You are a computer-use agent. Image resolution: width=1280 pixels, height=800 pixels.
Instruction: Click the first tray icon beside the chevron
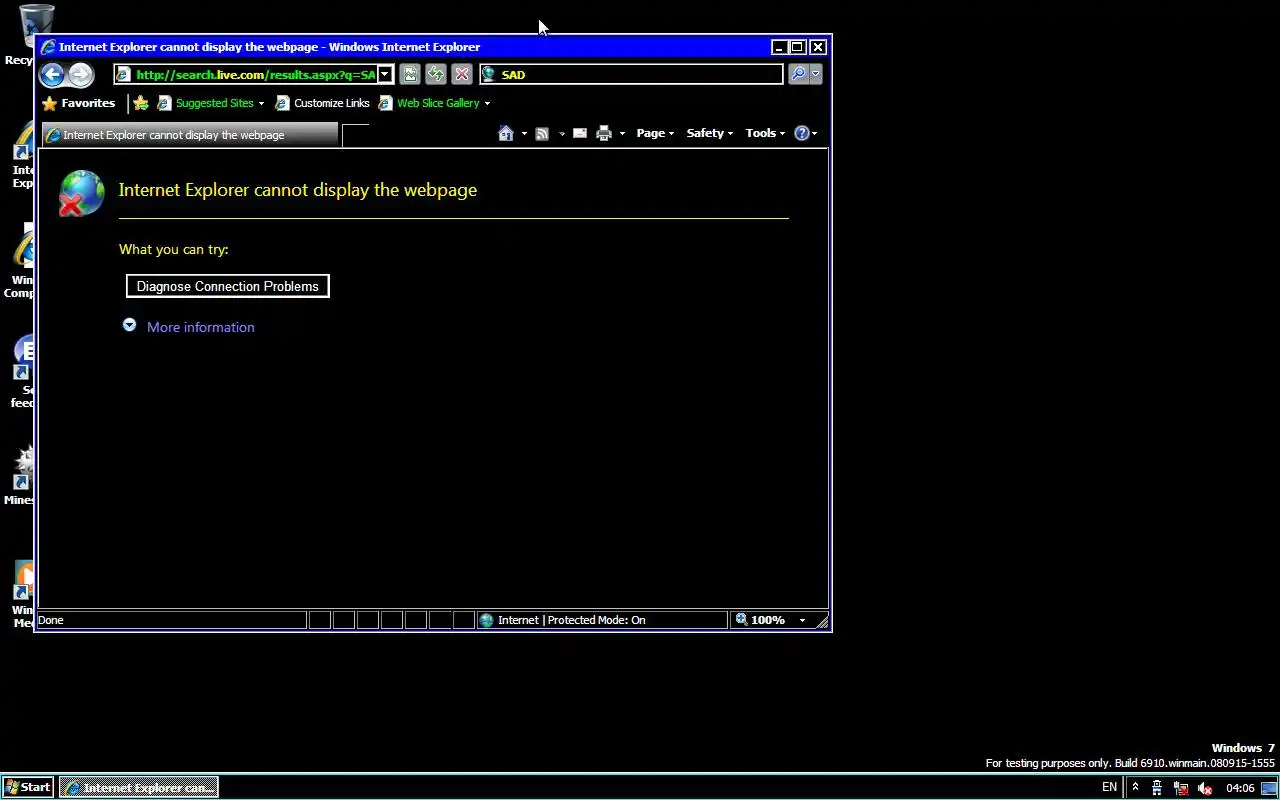1157,788
